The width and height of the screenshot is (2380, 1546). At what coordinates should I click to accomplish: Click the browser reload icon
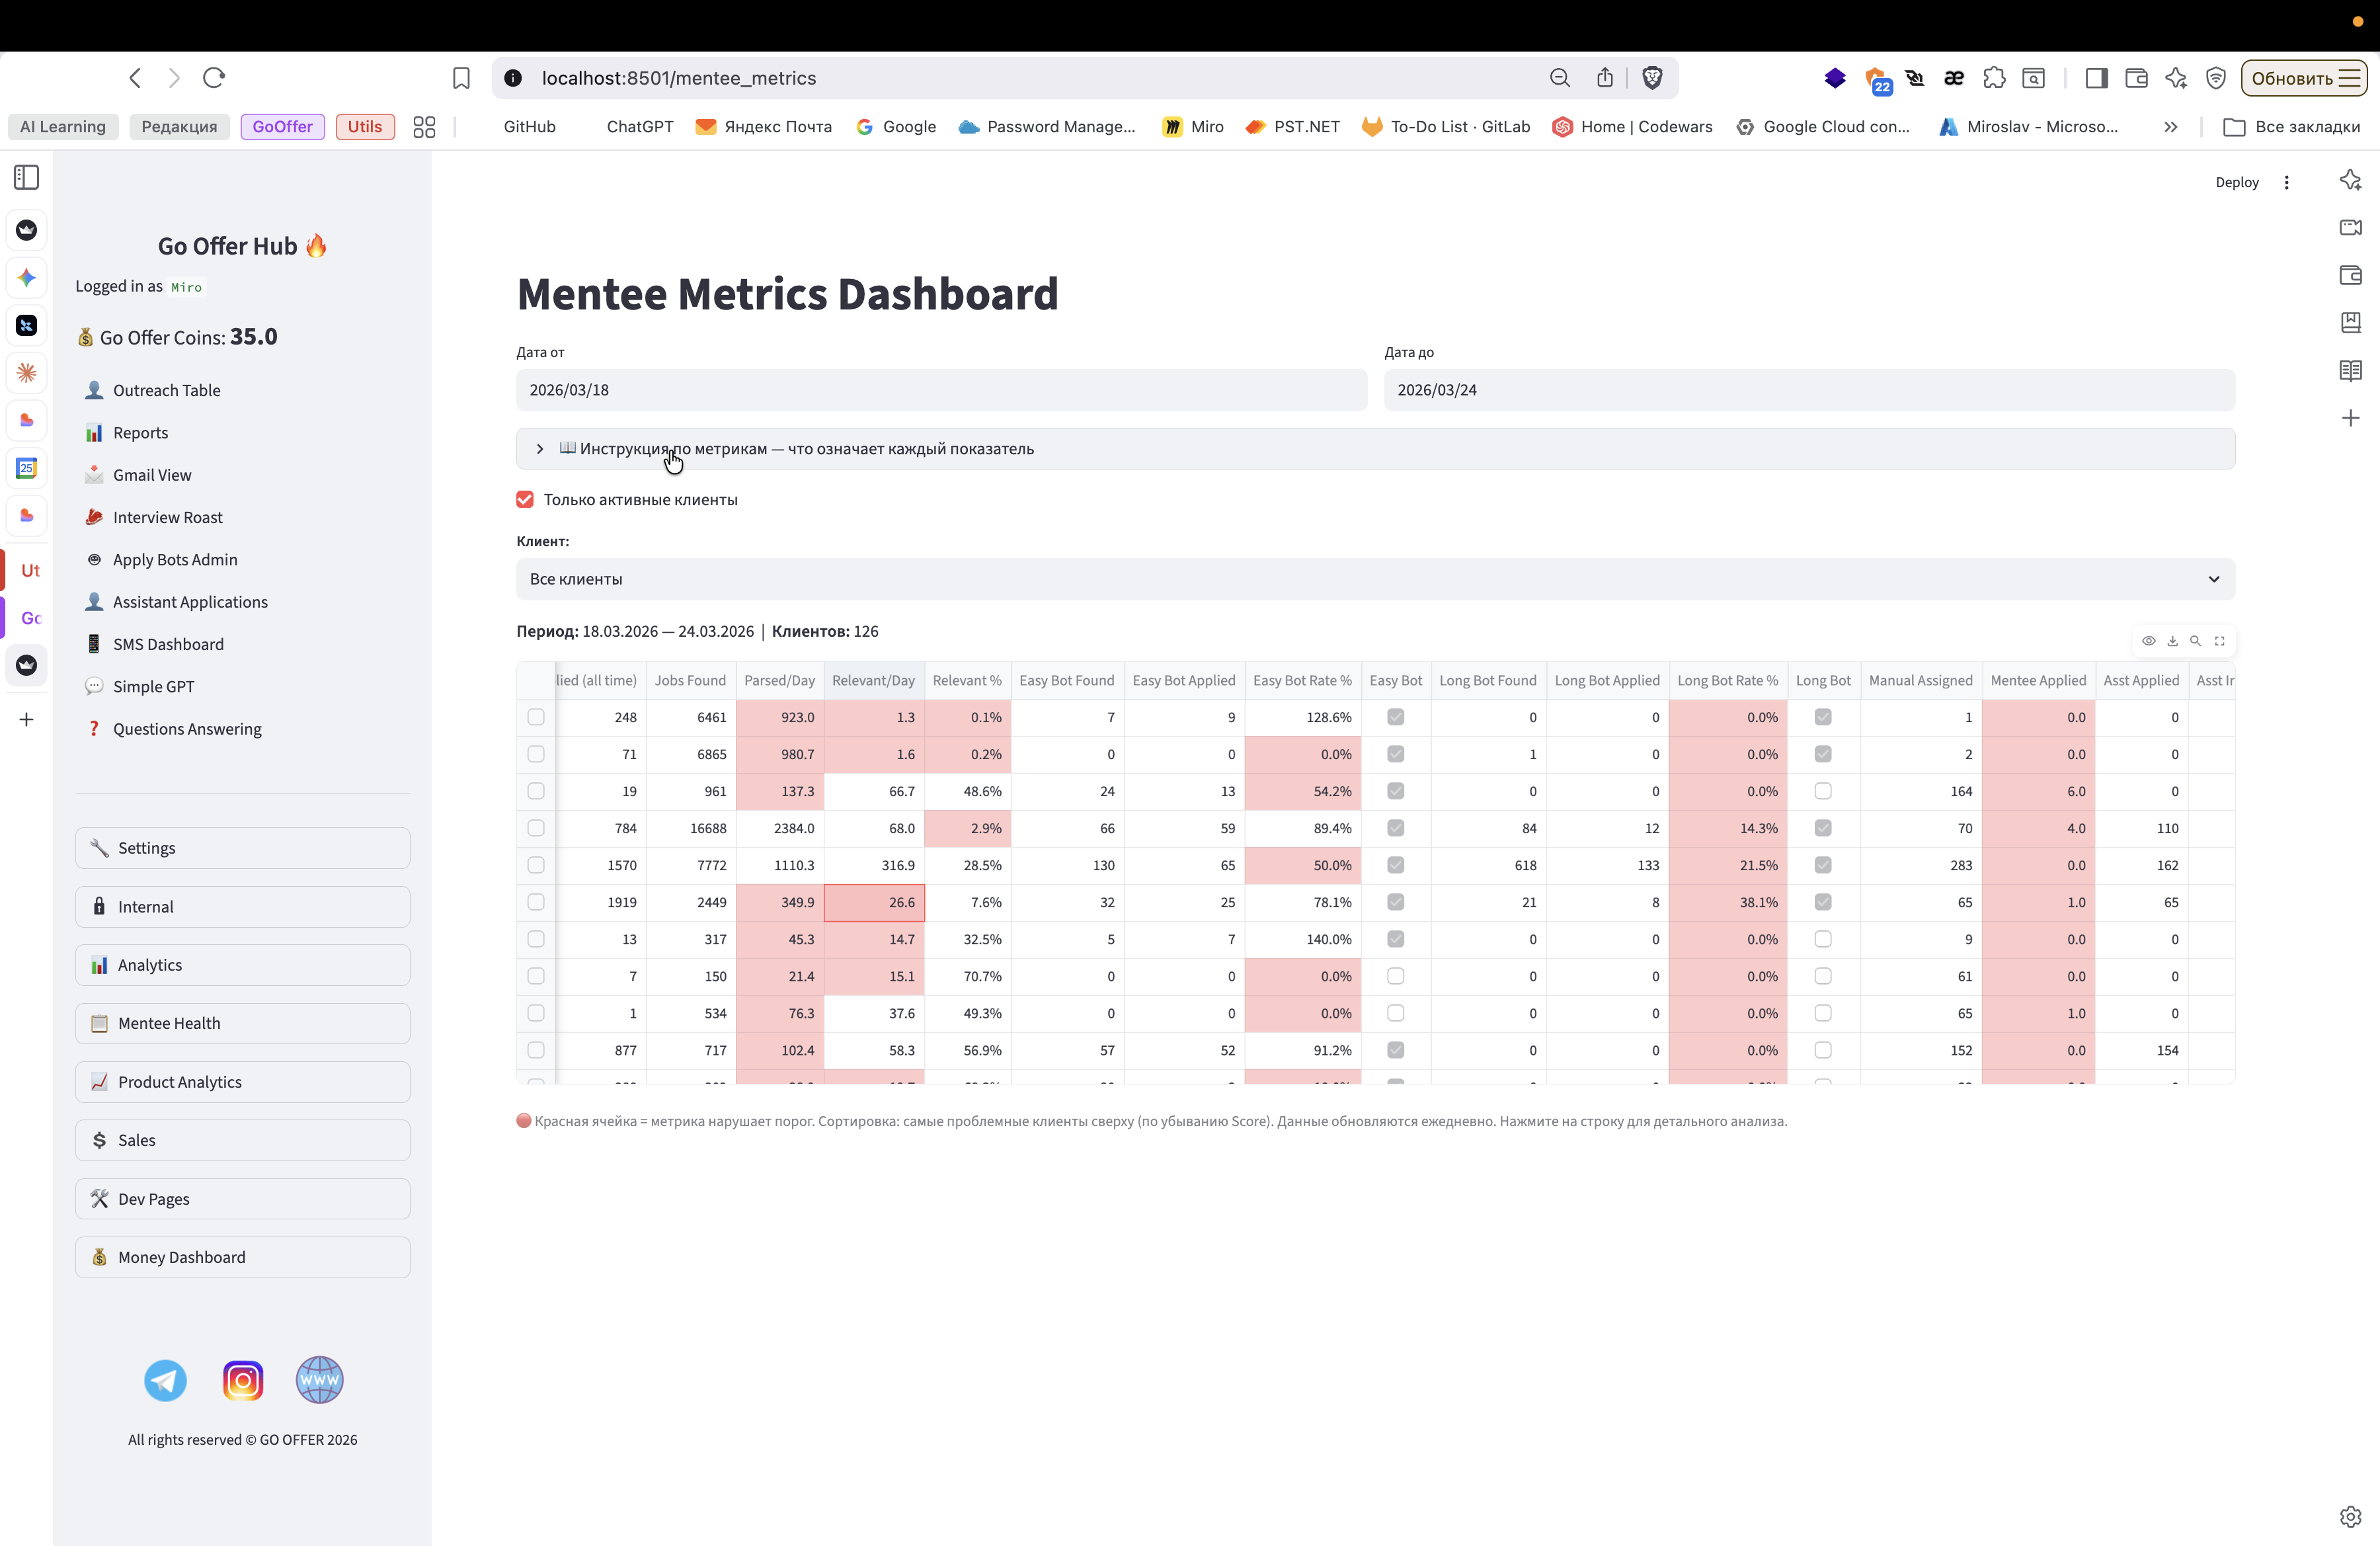(214, 78)
